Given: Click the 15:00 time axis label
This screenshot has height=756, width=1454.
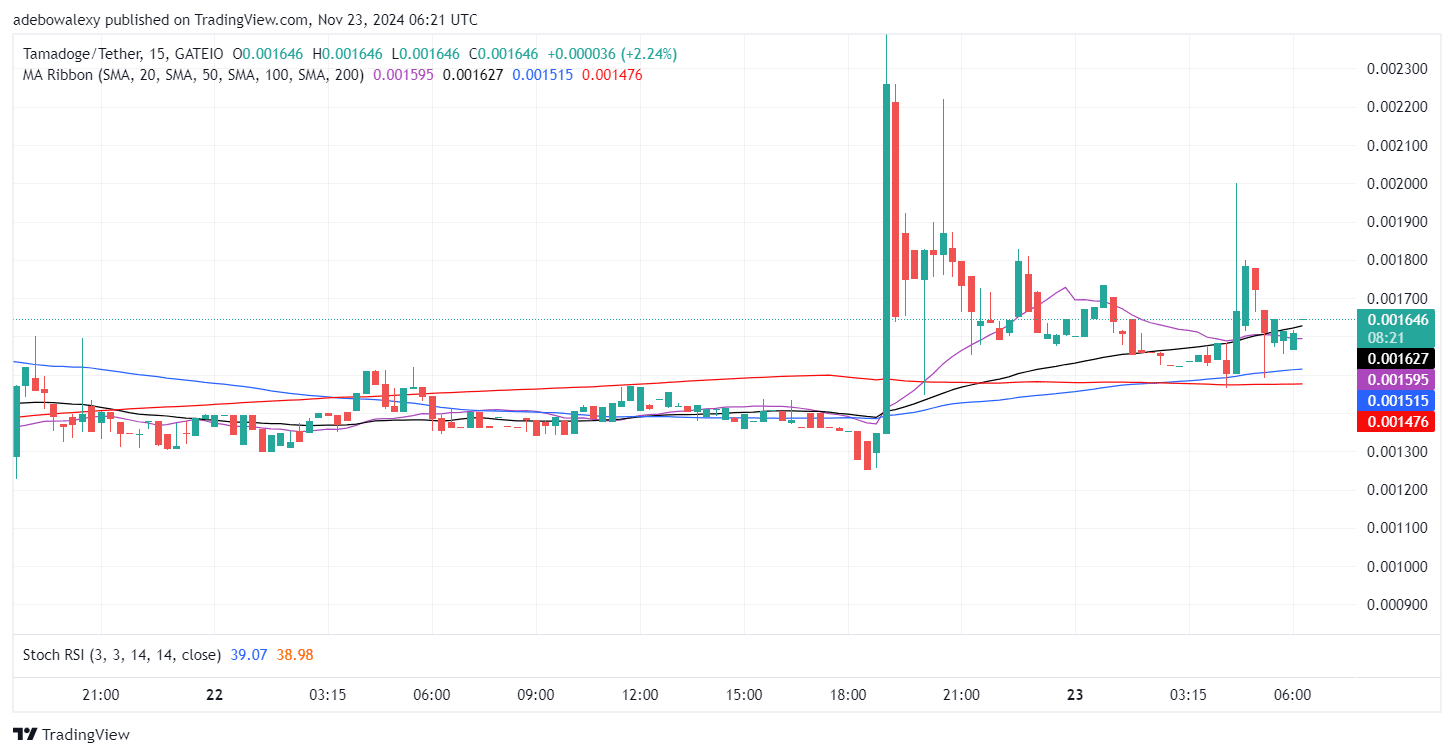Looking at the screenshot, I should tap(744, 694).
